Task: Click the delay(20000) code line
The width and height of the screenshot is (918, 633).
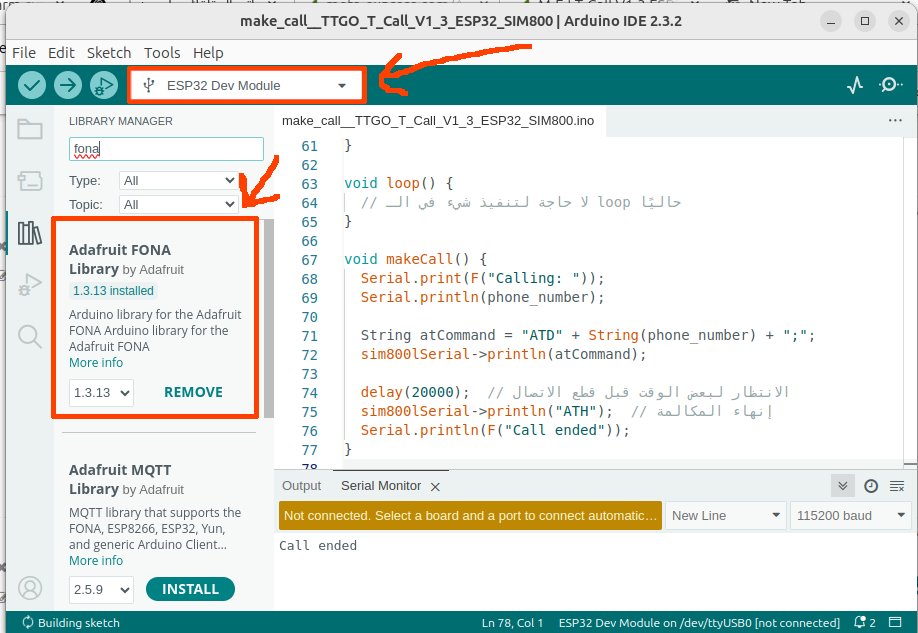Action: tap(575, 392)
